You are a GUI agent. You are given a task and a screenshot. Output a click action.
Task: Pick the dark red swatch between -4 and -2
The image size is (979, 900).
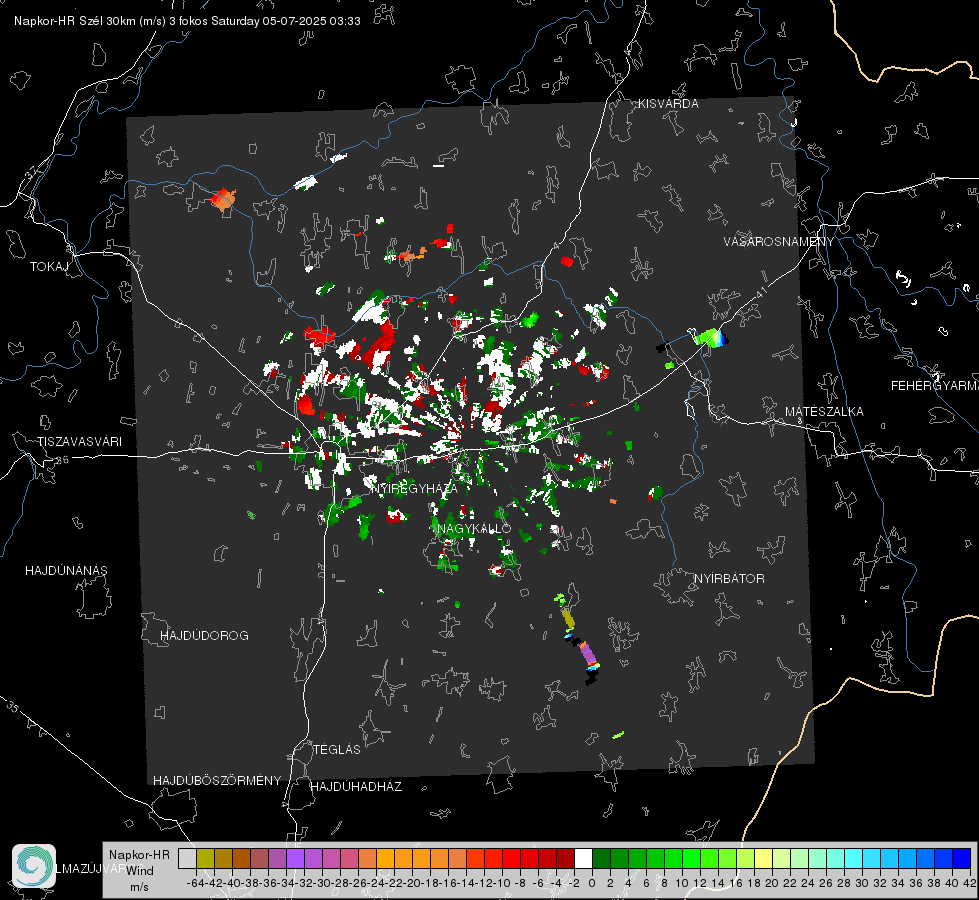(565, 858)
